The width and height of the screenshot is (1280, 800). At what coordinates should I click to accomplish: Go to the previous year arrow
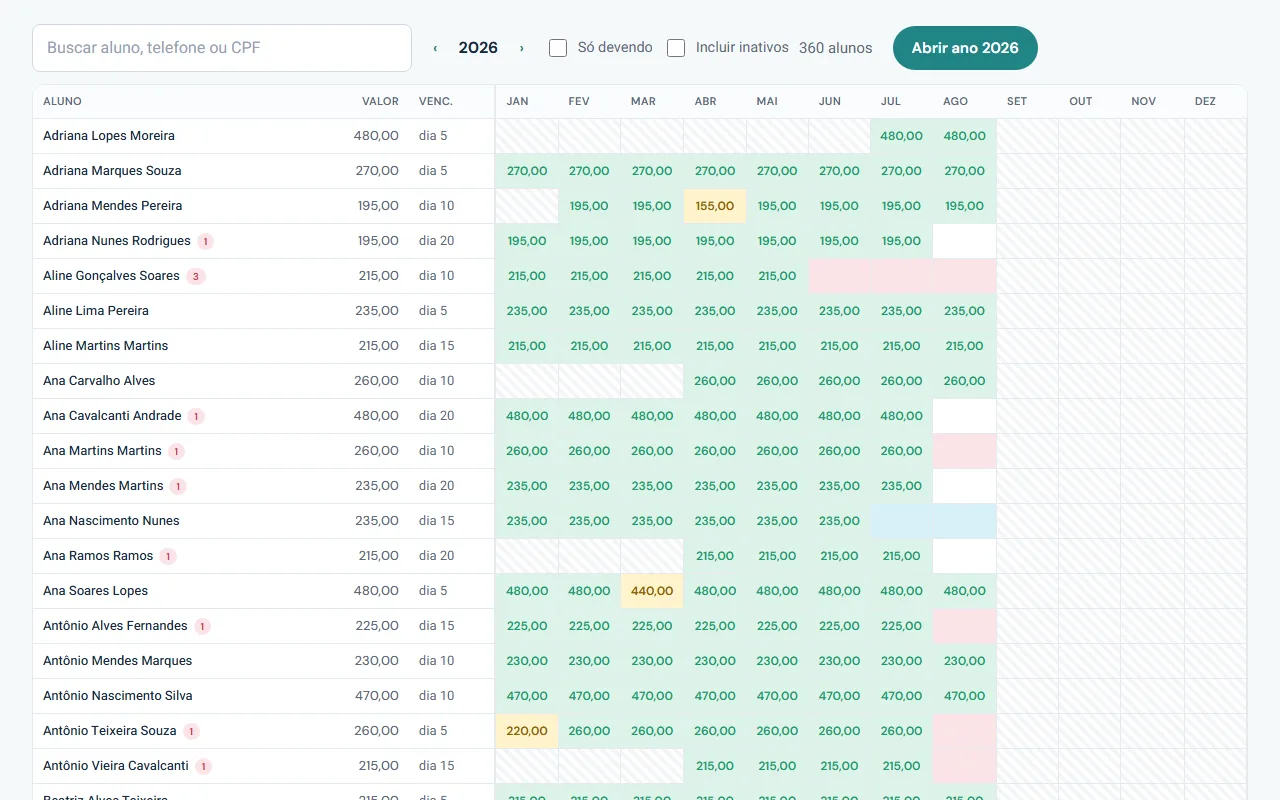435,48
